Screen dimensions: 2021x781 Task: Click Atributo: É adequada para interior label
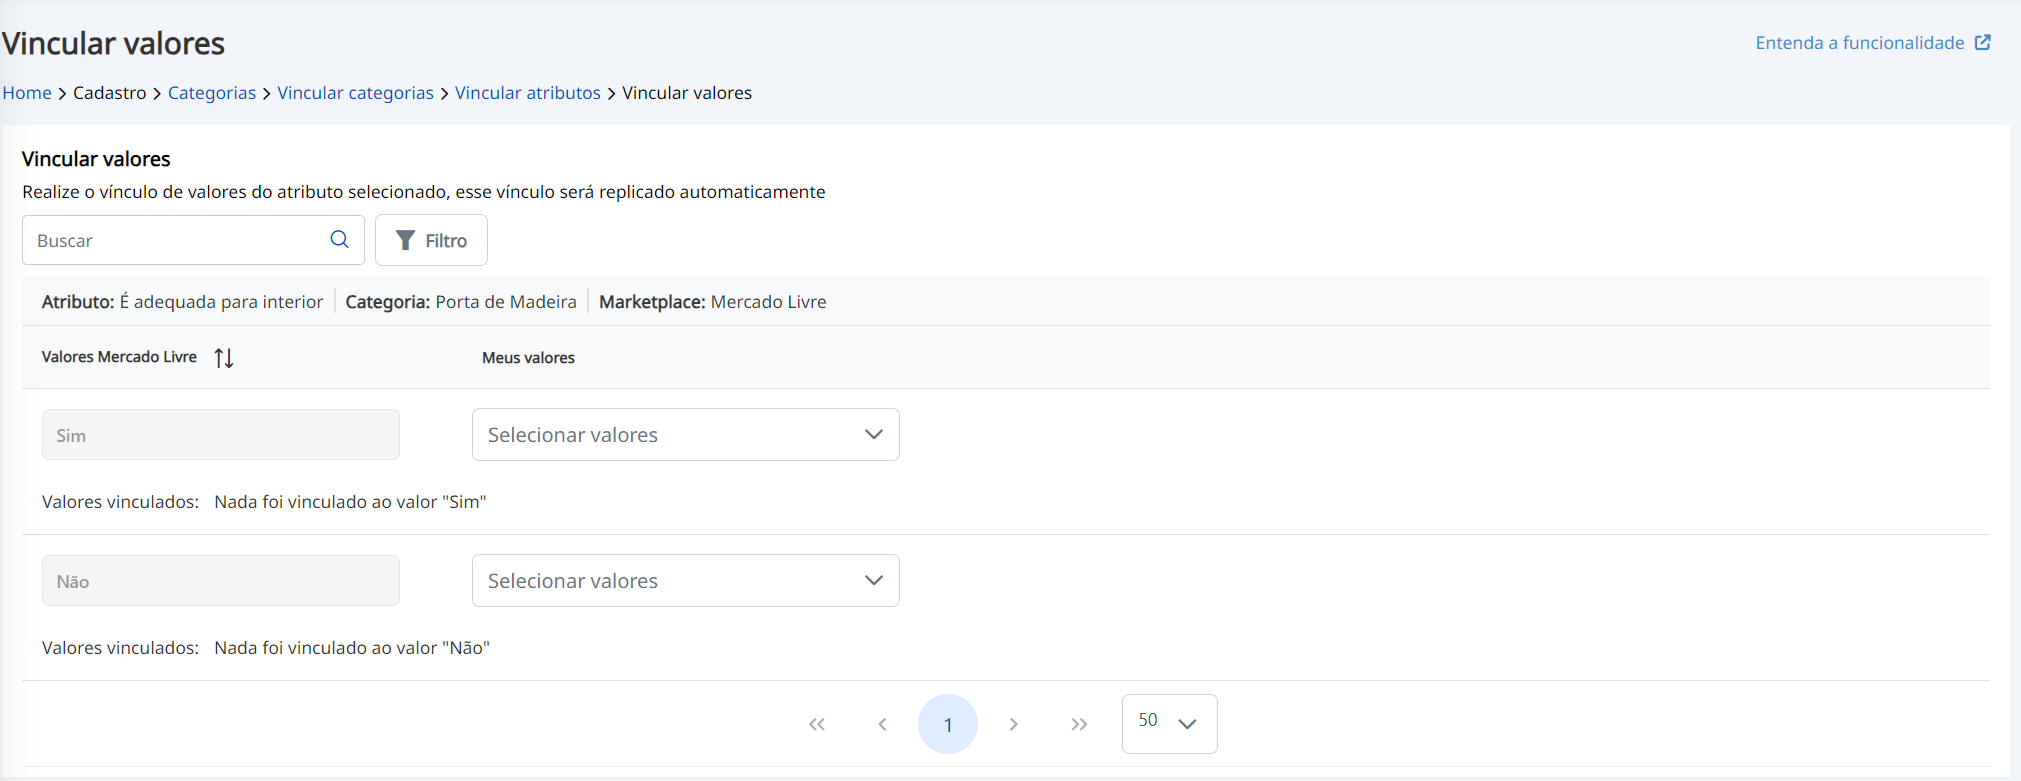(182, 302)
